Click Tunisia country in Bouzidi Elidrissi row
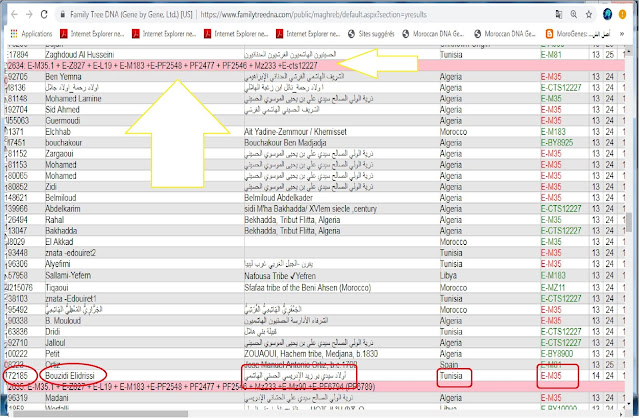This screenshot has width=640, height=418. 451,376
